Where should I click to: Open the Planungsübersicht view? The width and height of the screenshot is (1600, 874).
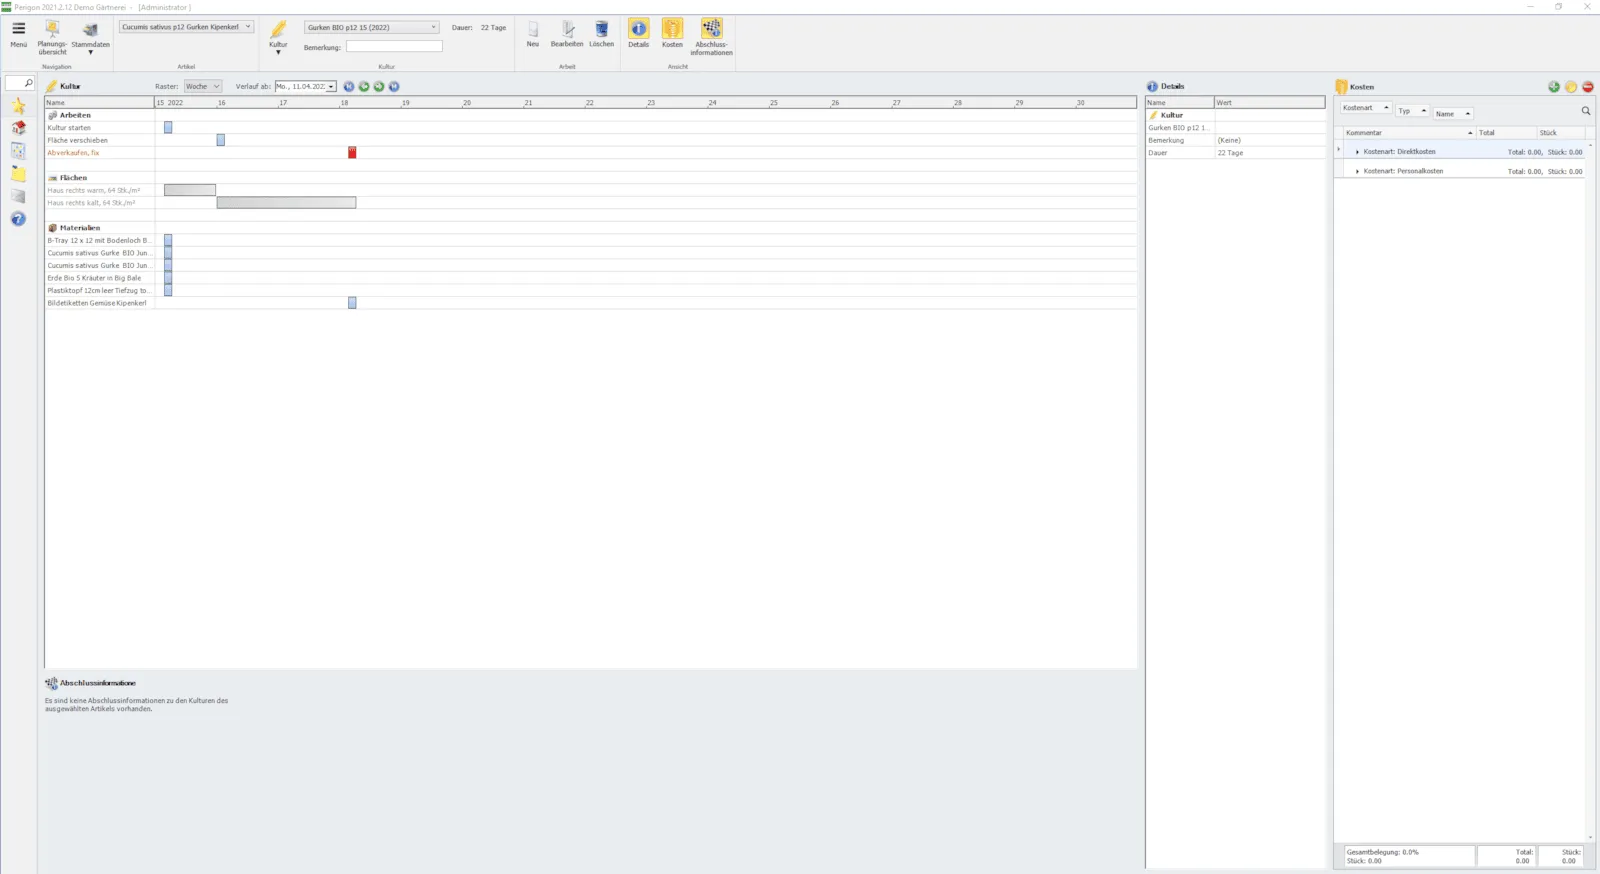pos(52,38)
